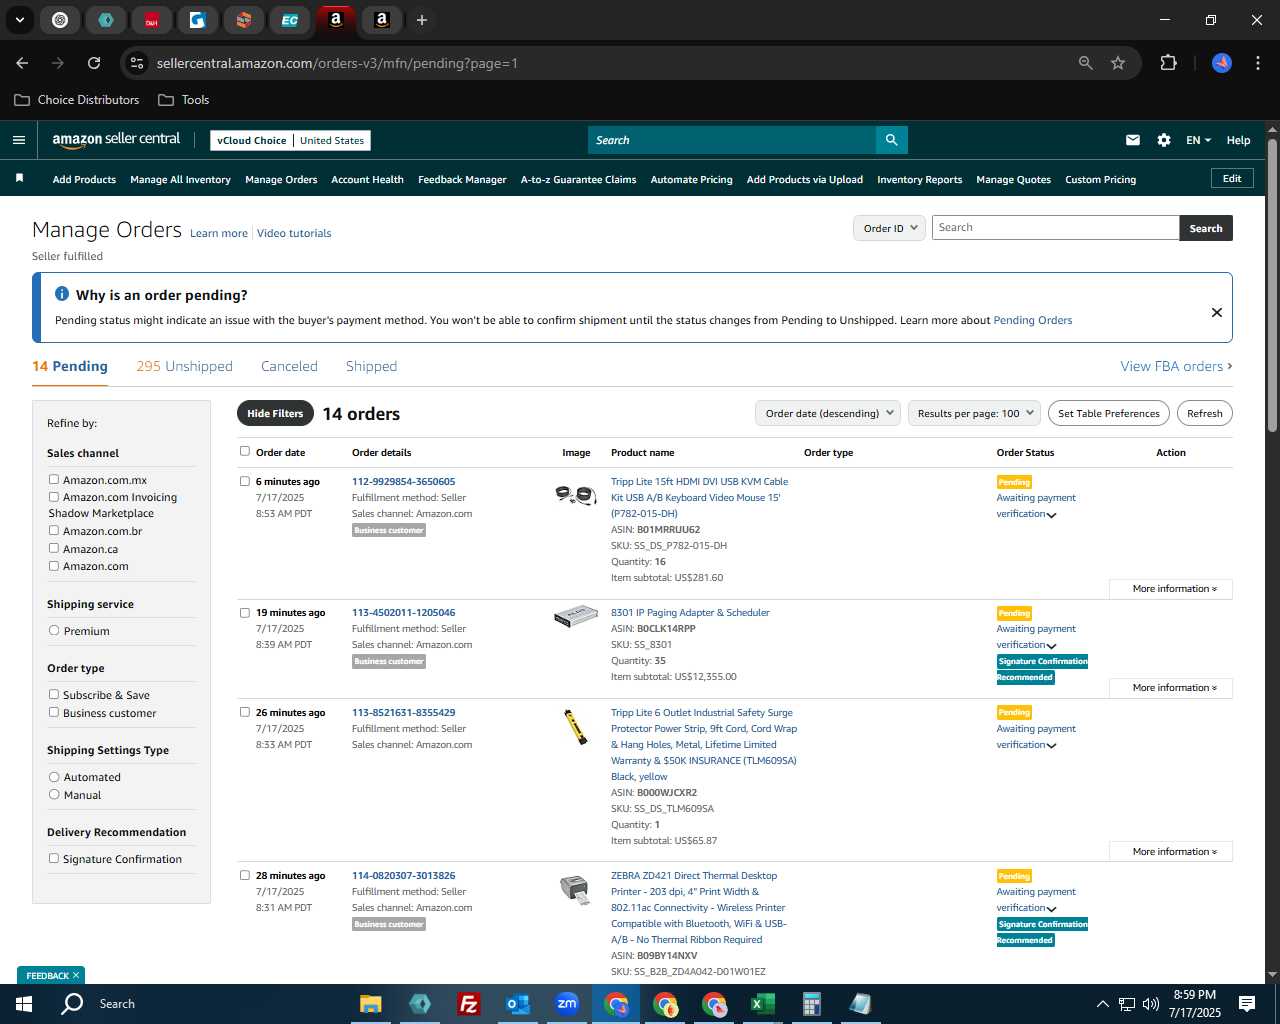1280x1024 pixels.
Task: Bookmark this page with the star icon
Action: pyautogui.click(x=1118, y=63)
